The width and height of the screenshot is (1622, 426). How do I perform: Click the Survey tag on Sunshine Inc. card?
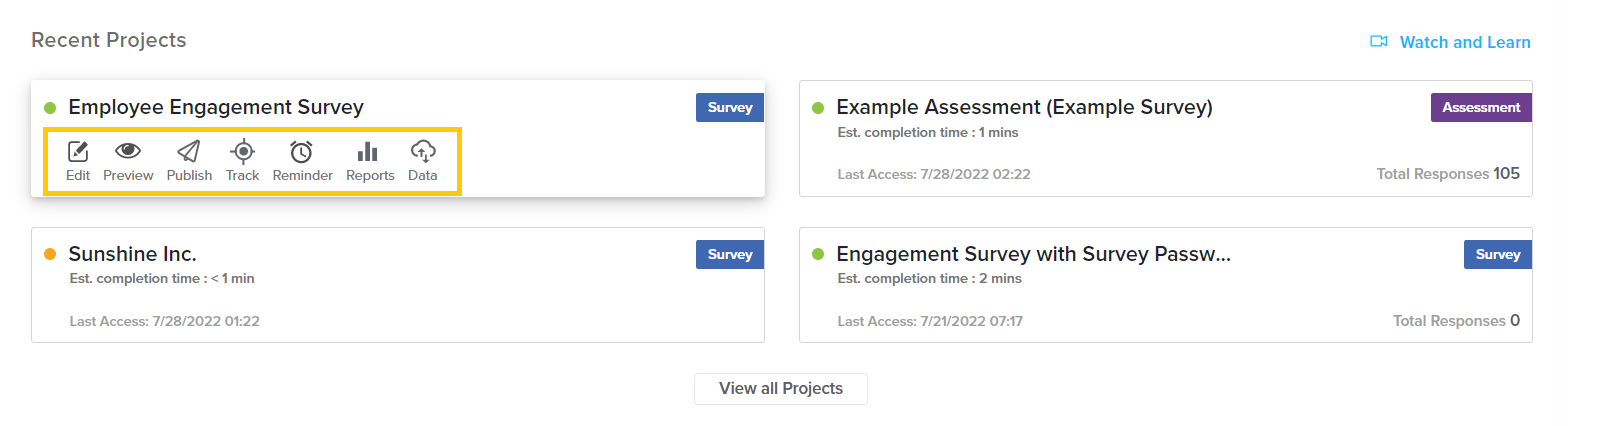tap(730, 254)
